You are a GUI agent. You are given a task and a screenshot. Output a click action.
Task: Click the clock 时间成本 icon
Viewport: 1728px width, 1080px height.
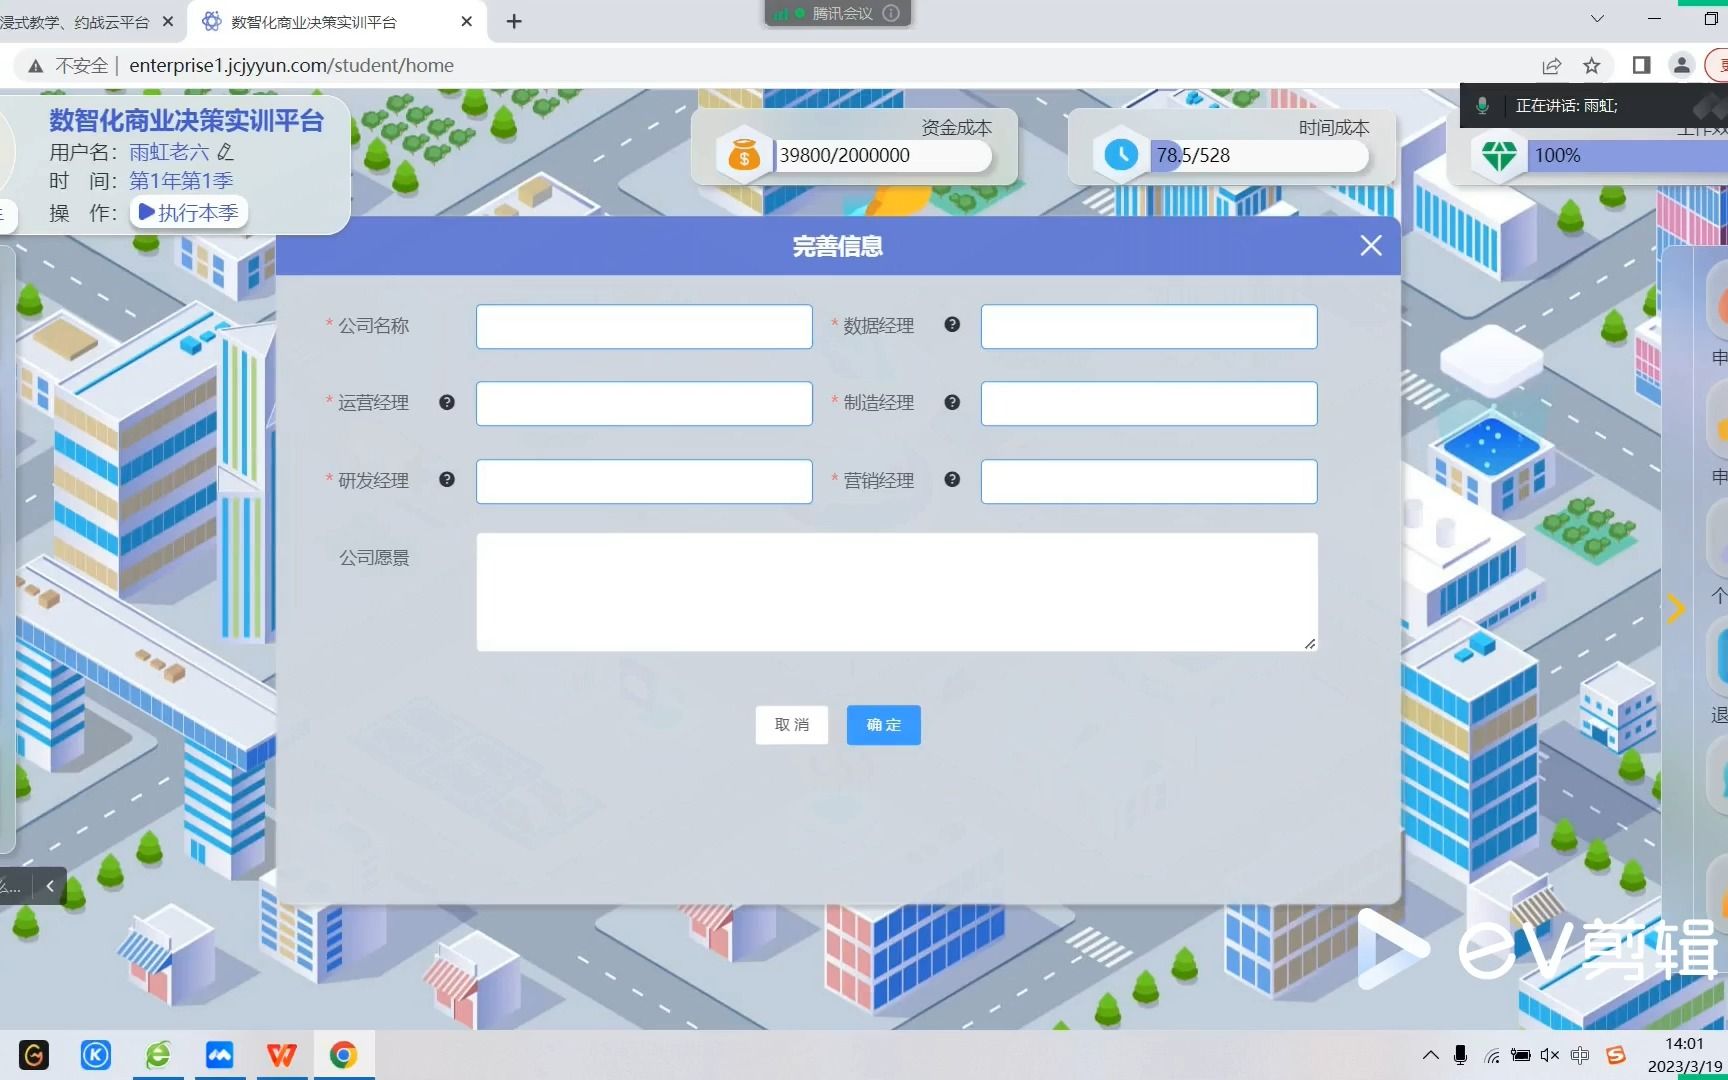pyautogui.click(x=1121, y=155)
